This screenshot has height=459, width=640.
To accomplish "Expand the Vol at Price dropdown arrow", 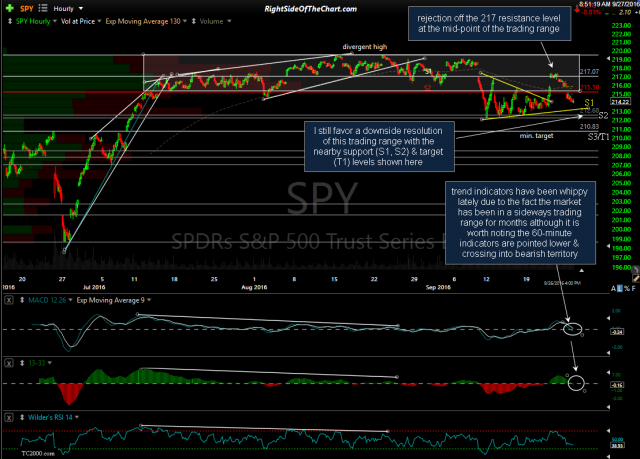I will 99,21.
